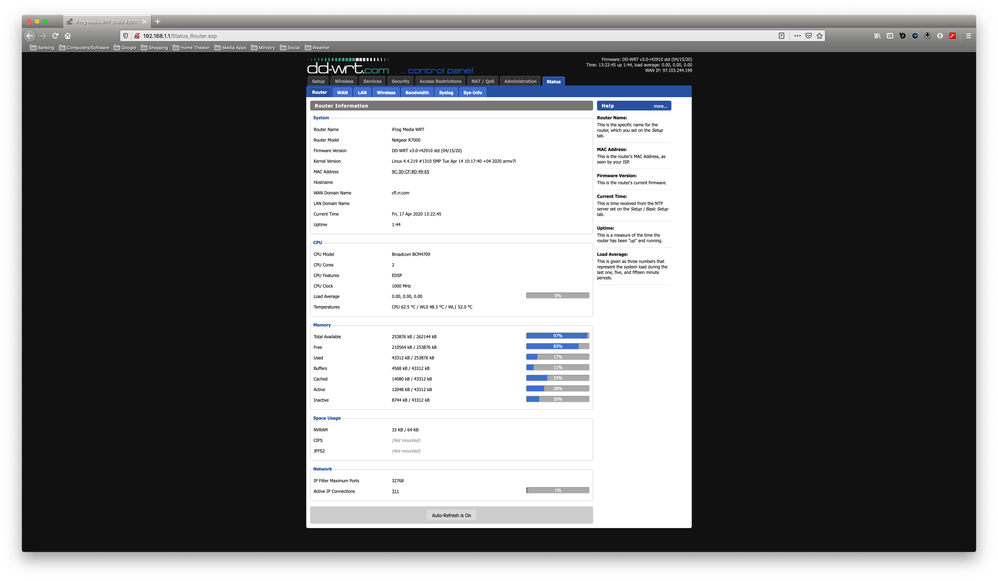Click the browser Back arrow
The height and width of the screenshot is (581, 998).
[x=30, y=35]
